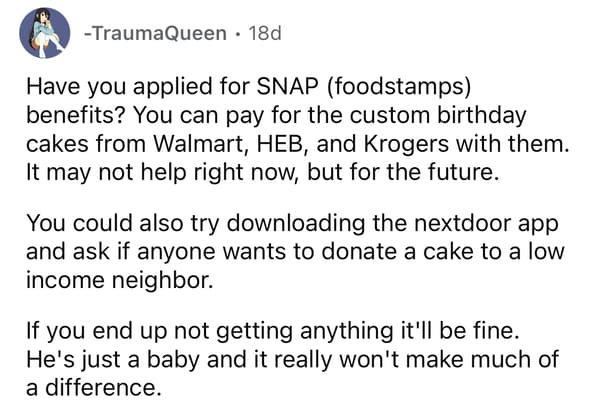Viewport: 599px width, 403px height.
Task: Open the -TraumaQueen avatar image
Action: click(x=45, y=33)
